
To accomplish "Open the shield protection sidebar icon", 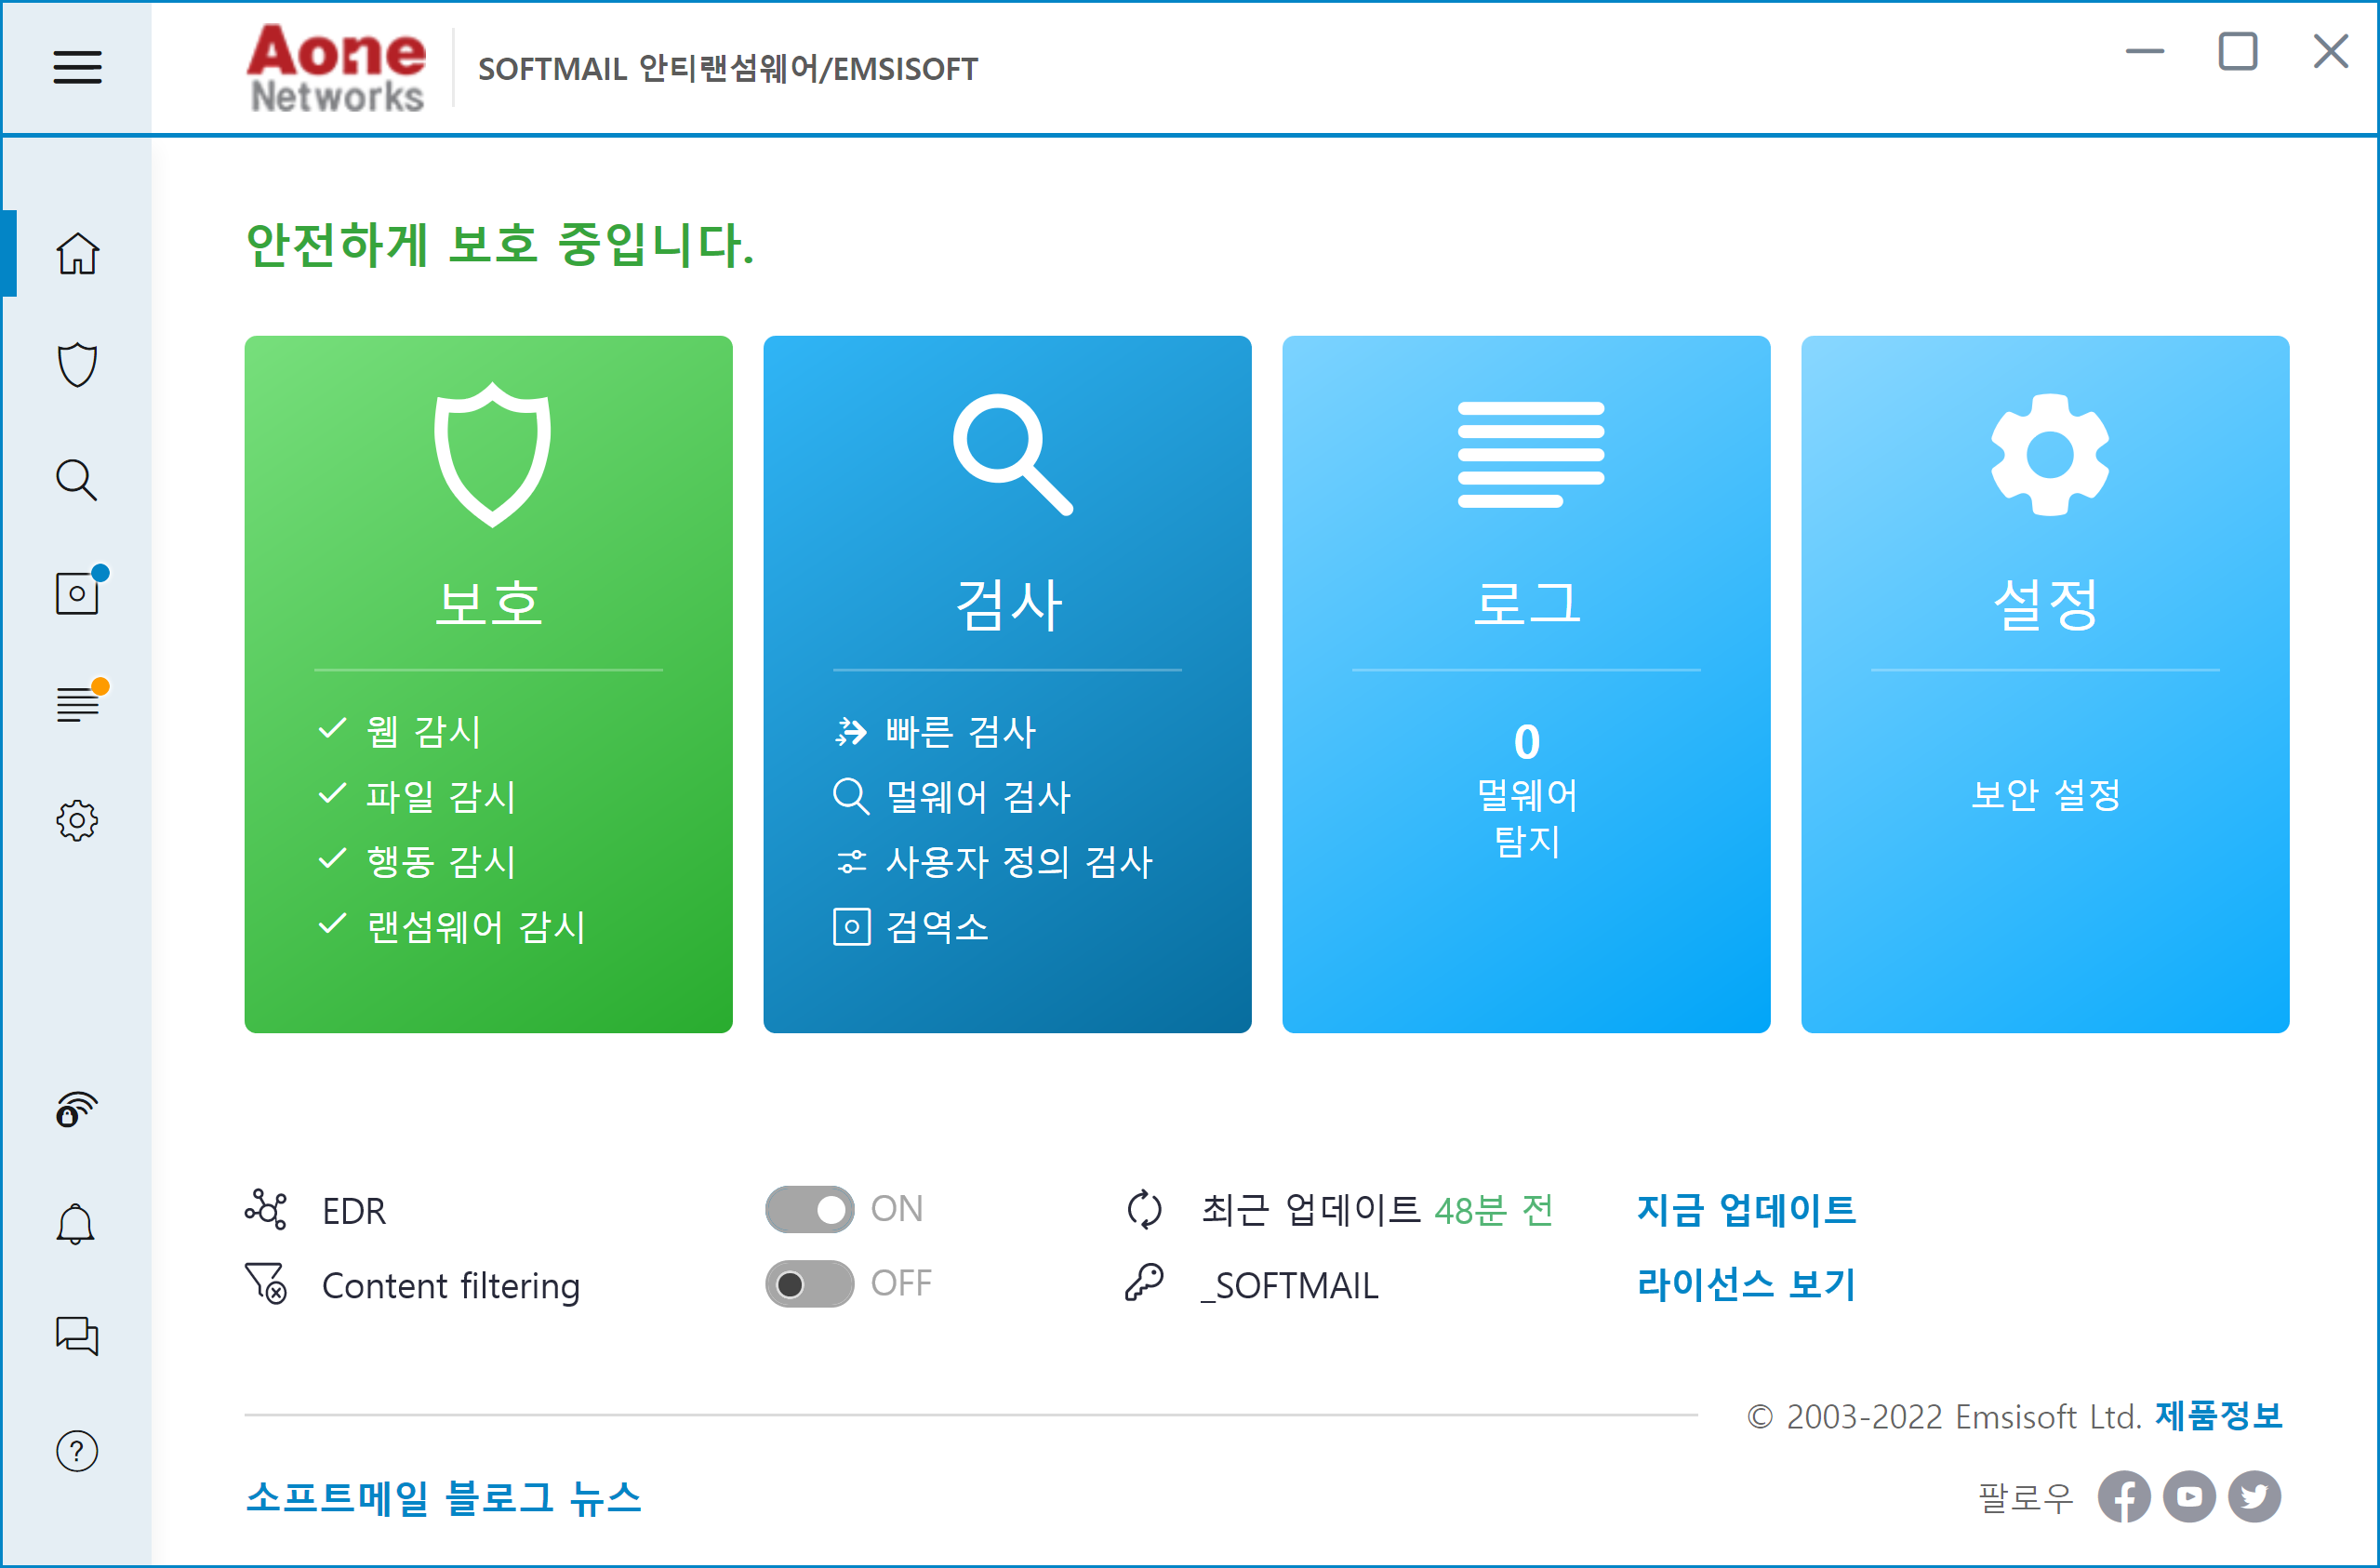I will pyautogui.click(x=77, y=365).
